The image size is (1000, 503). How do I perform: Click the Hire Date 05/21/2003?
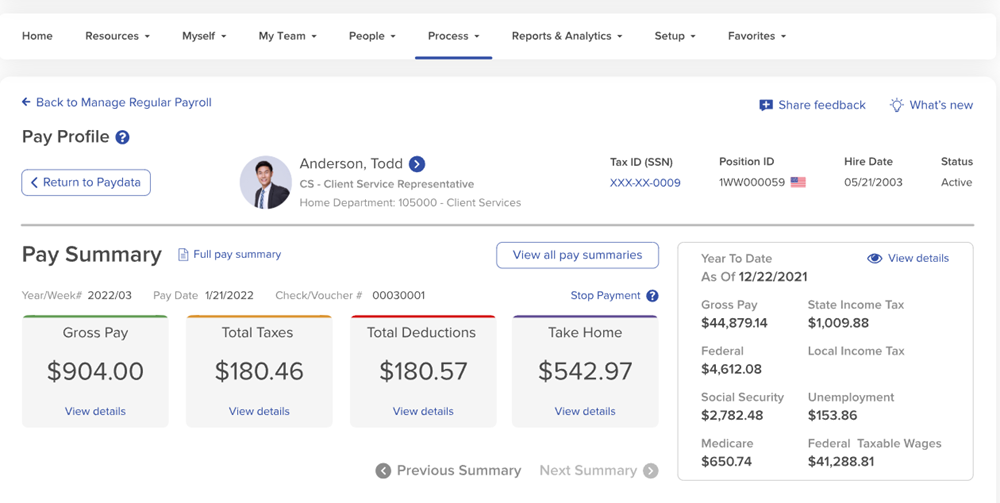click(873, 182)
